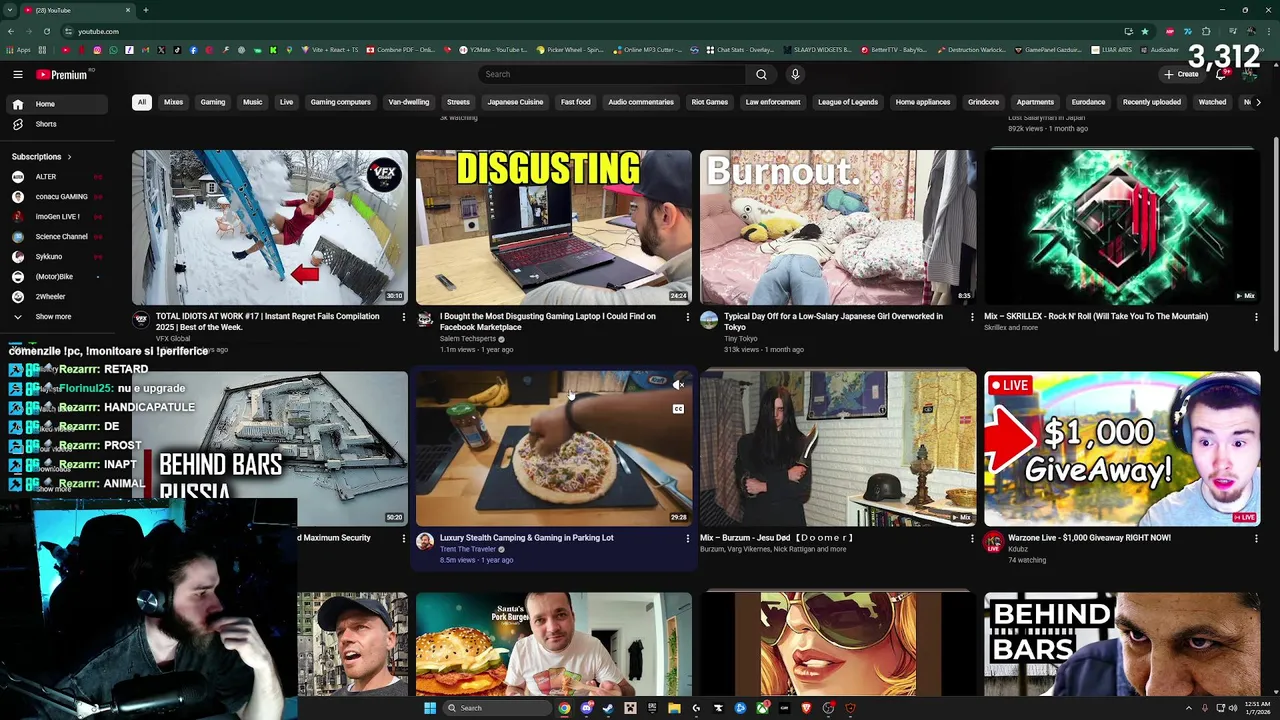Select the All filter chip
Image resolution: width=1280 pixels, height=720 pixels.
142,102
